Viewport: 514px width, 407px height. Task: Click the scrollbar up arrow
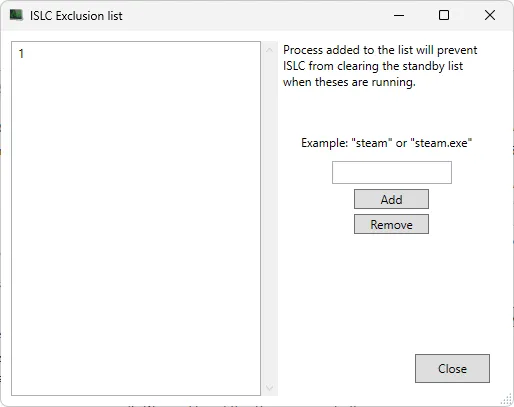269,50
